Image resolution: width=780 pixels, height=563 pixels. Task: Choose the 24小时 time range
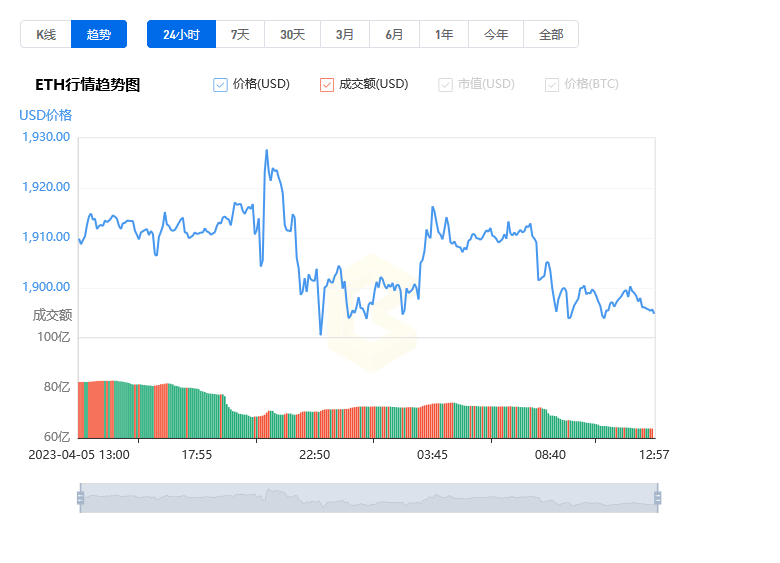[182, 34]
